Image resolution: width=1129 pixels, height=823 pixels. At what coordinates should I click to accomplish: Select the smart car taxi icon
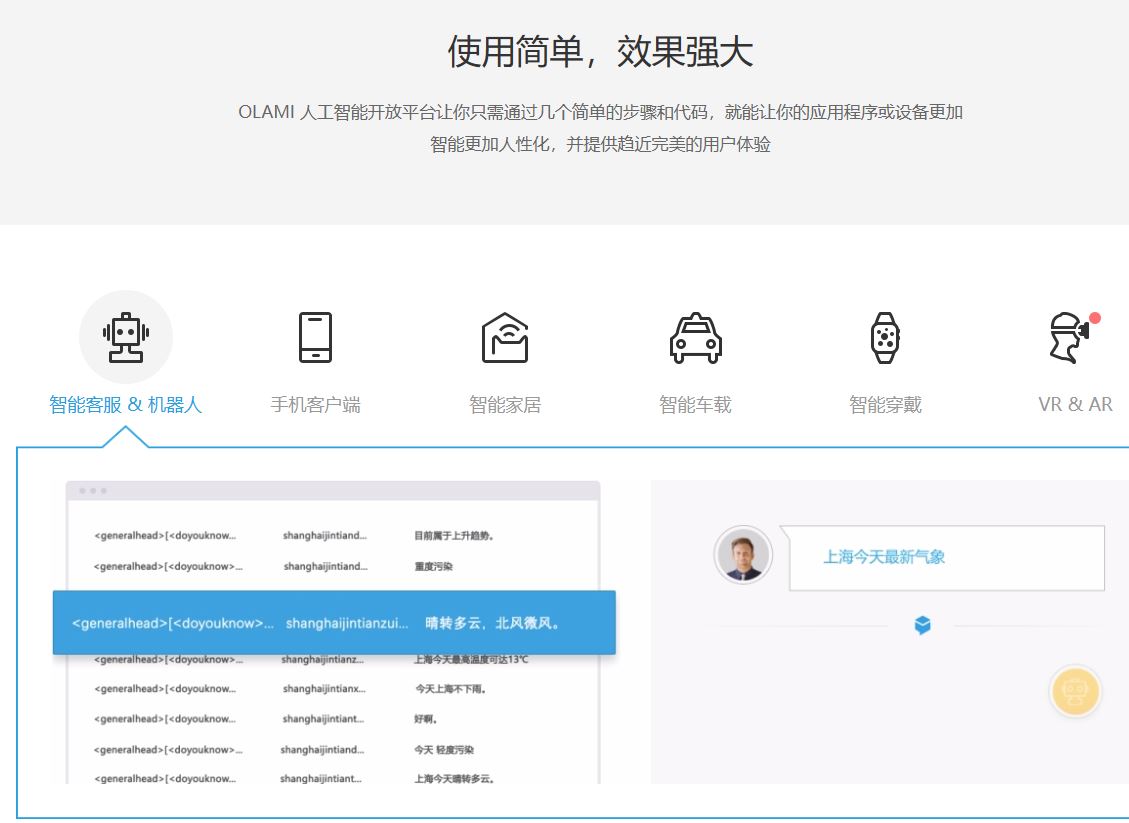pos(695,337)
